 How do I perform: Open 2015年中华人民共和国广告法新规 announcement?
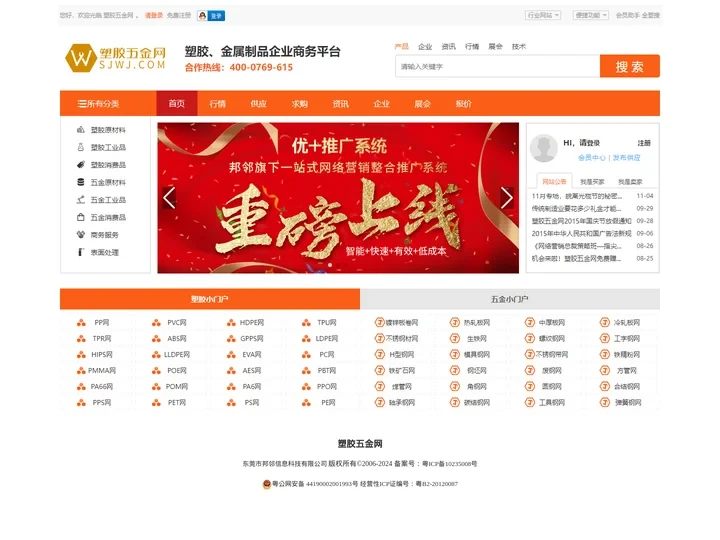point(581,233)
